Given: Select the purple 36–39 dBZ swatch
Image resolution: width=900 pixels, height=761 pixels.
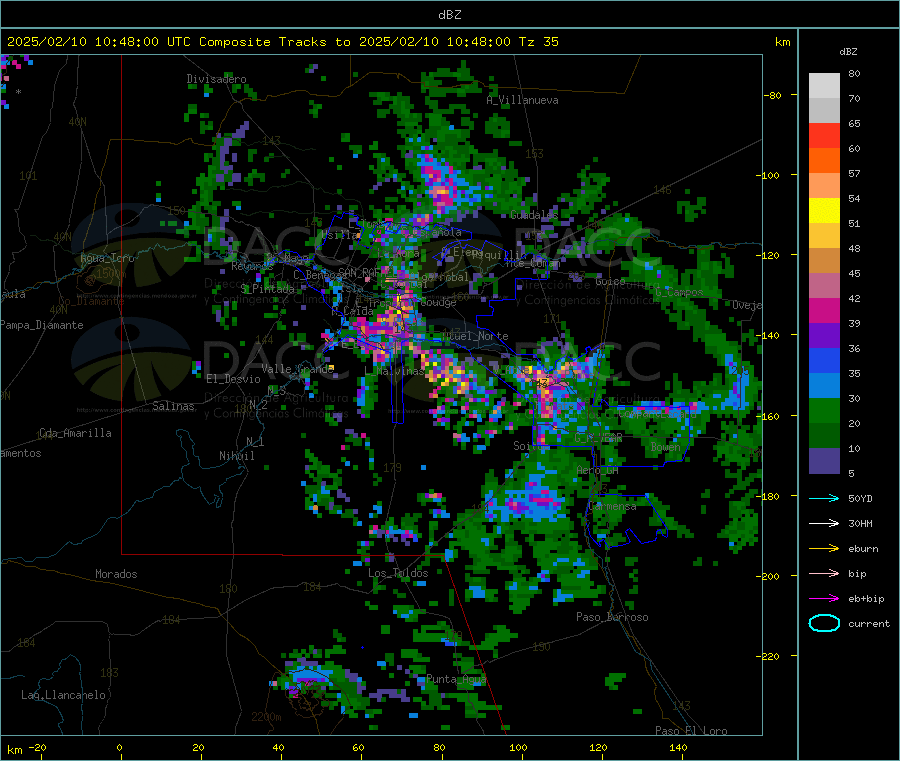Looking at the screenshot, I should [824, 335].
